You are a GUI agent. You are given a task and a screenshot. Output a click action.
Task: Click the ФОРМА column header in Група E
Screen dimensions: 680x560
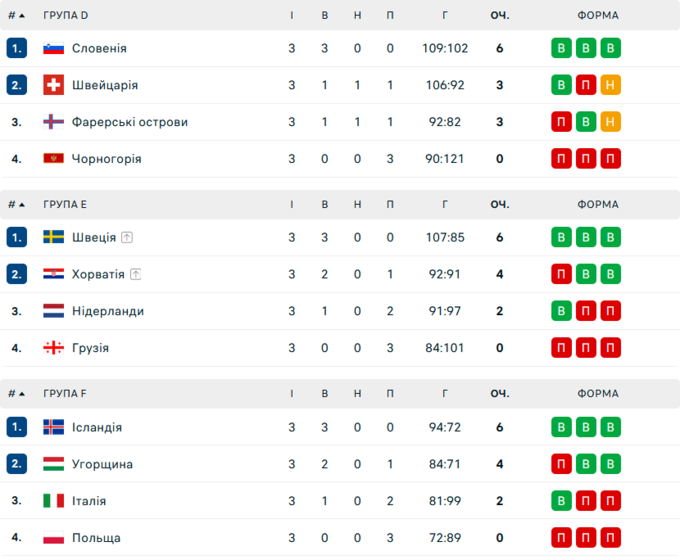click(598, 204)
